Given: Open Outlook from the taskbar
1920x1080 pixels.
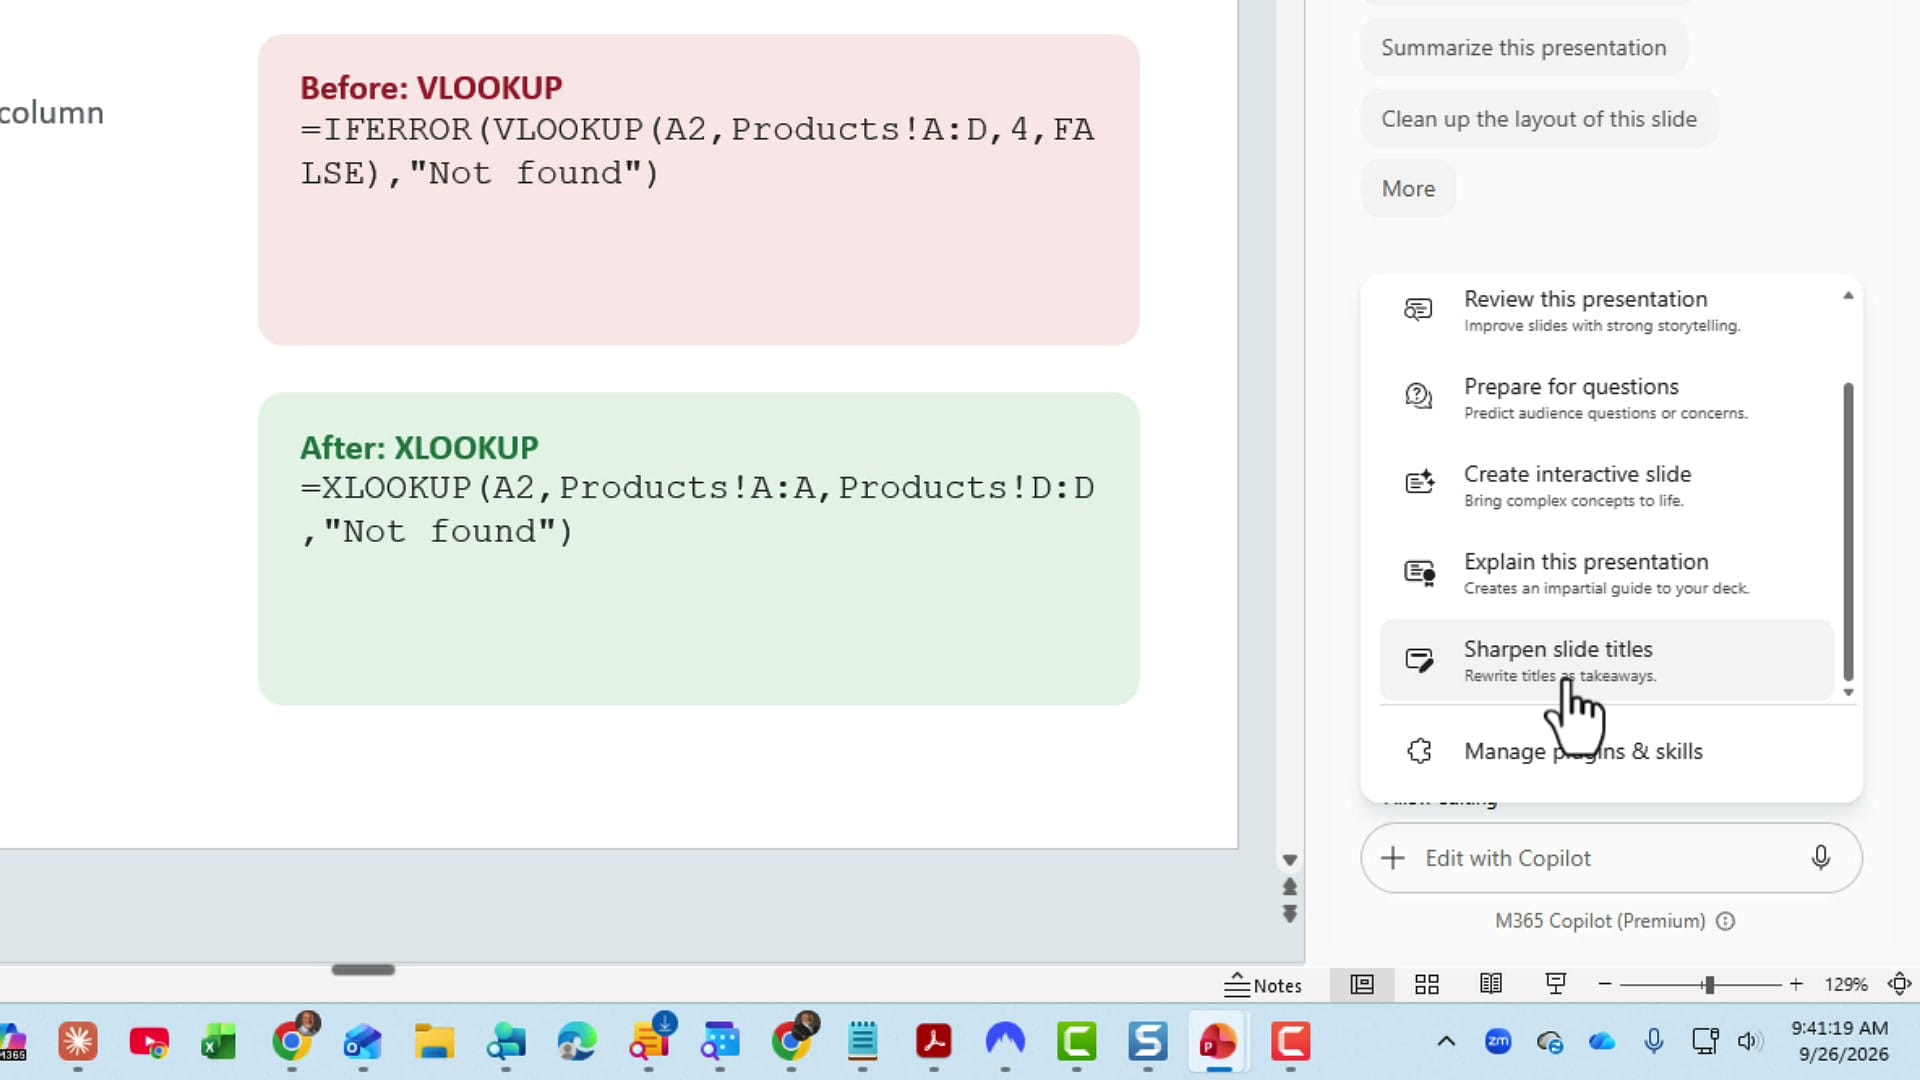Looking at the screenshot, I should [362, 1042].
